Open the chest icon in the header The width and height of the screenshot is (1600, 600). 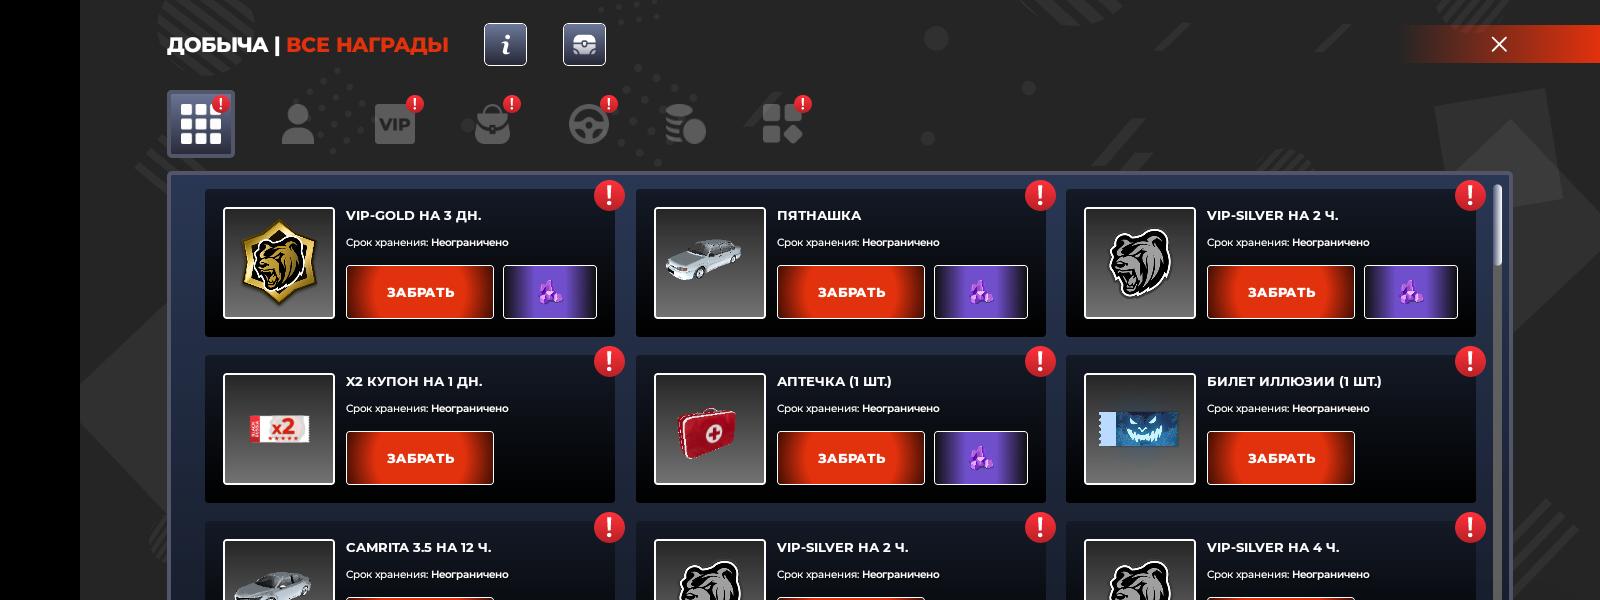click(584, 45)
